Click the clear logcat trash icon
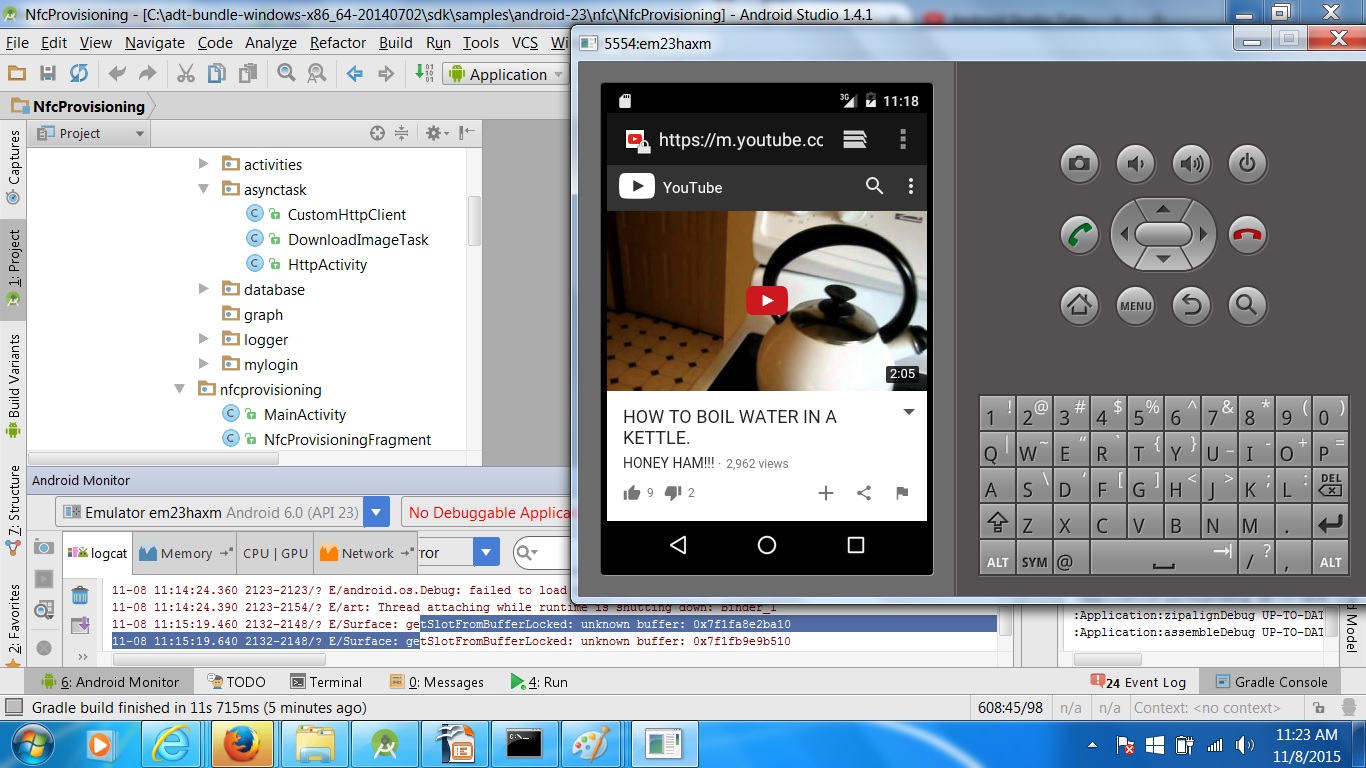 tap(80, 596)
